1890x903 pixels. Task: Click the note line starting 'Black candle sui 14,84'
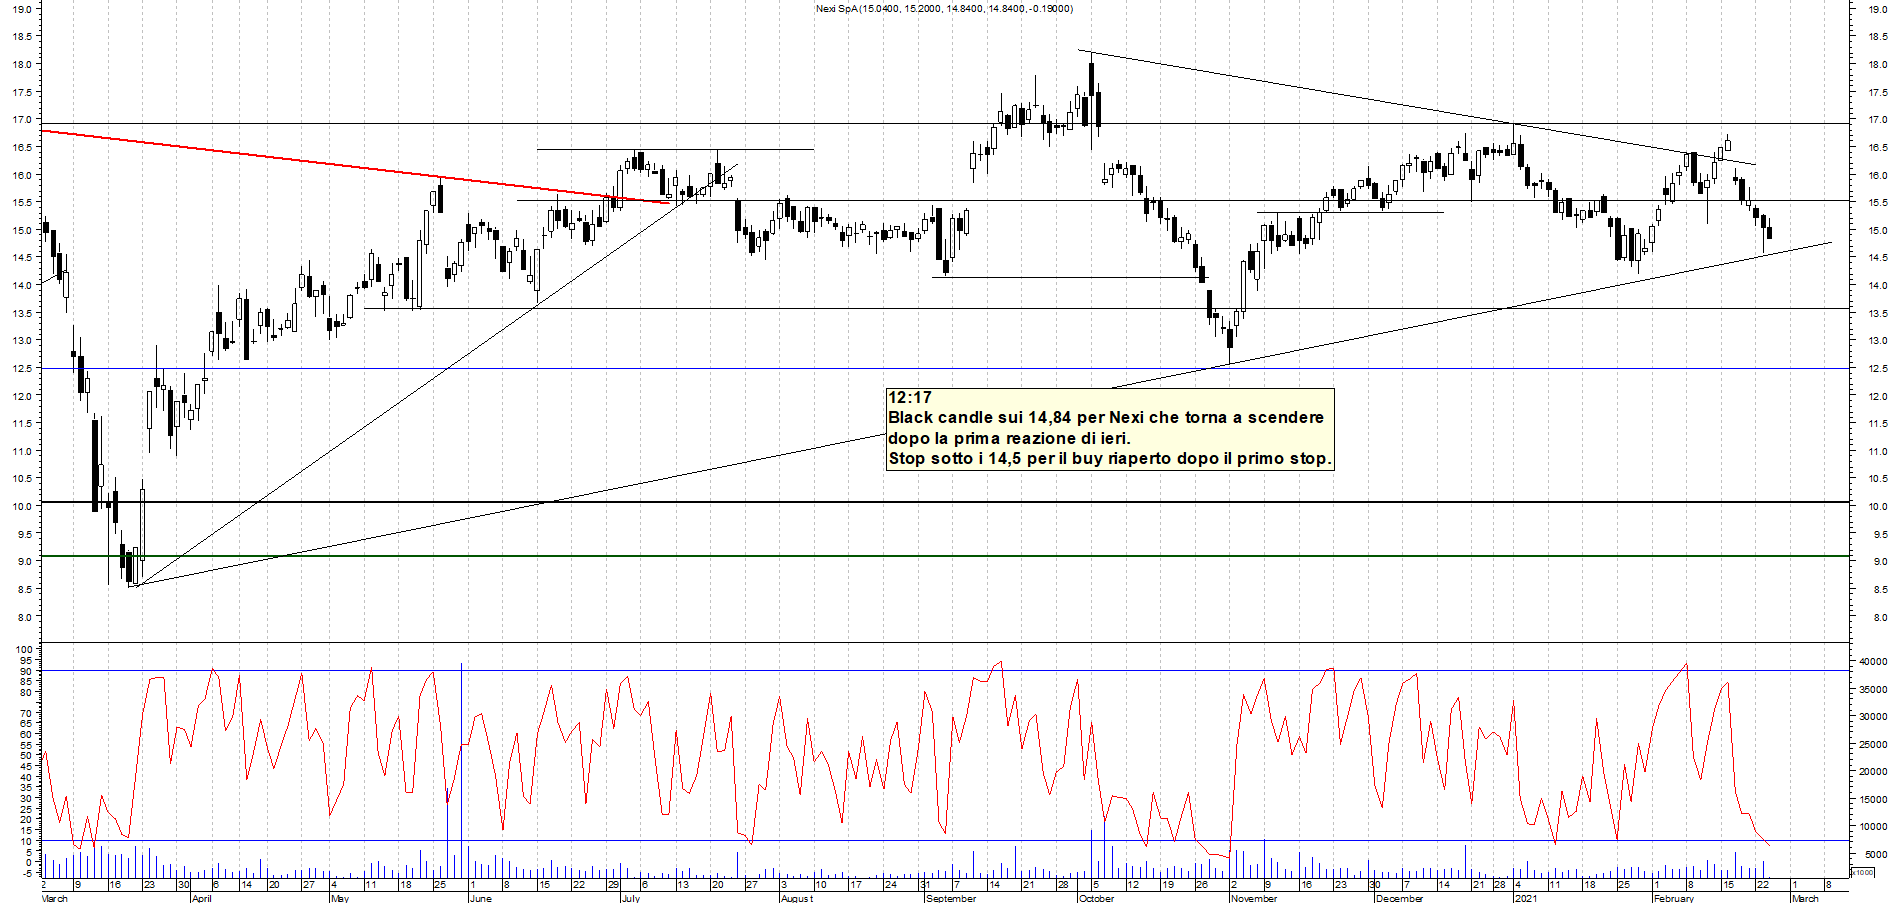(x=1106, y=418)
